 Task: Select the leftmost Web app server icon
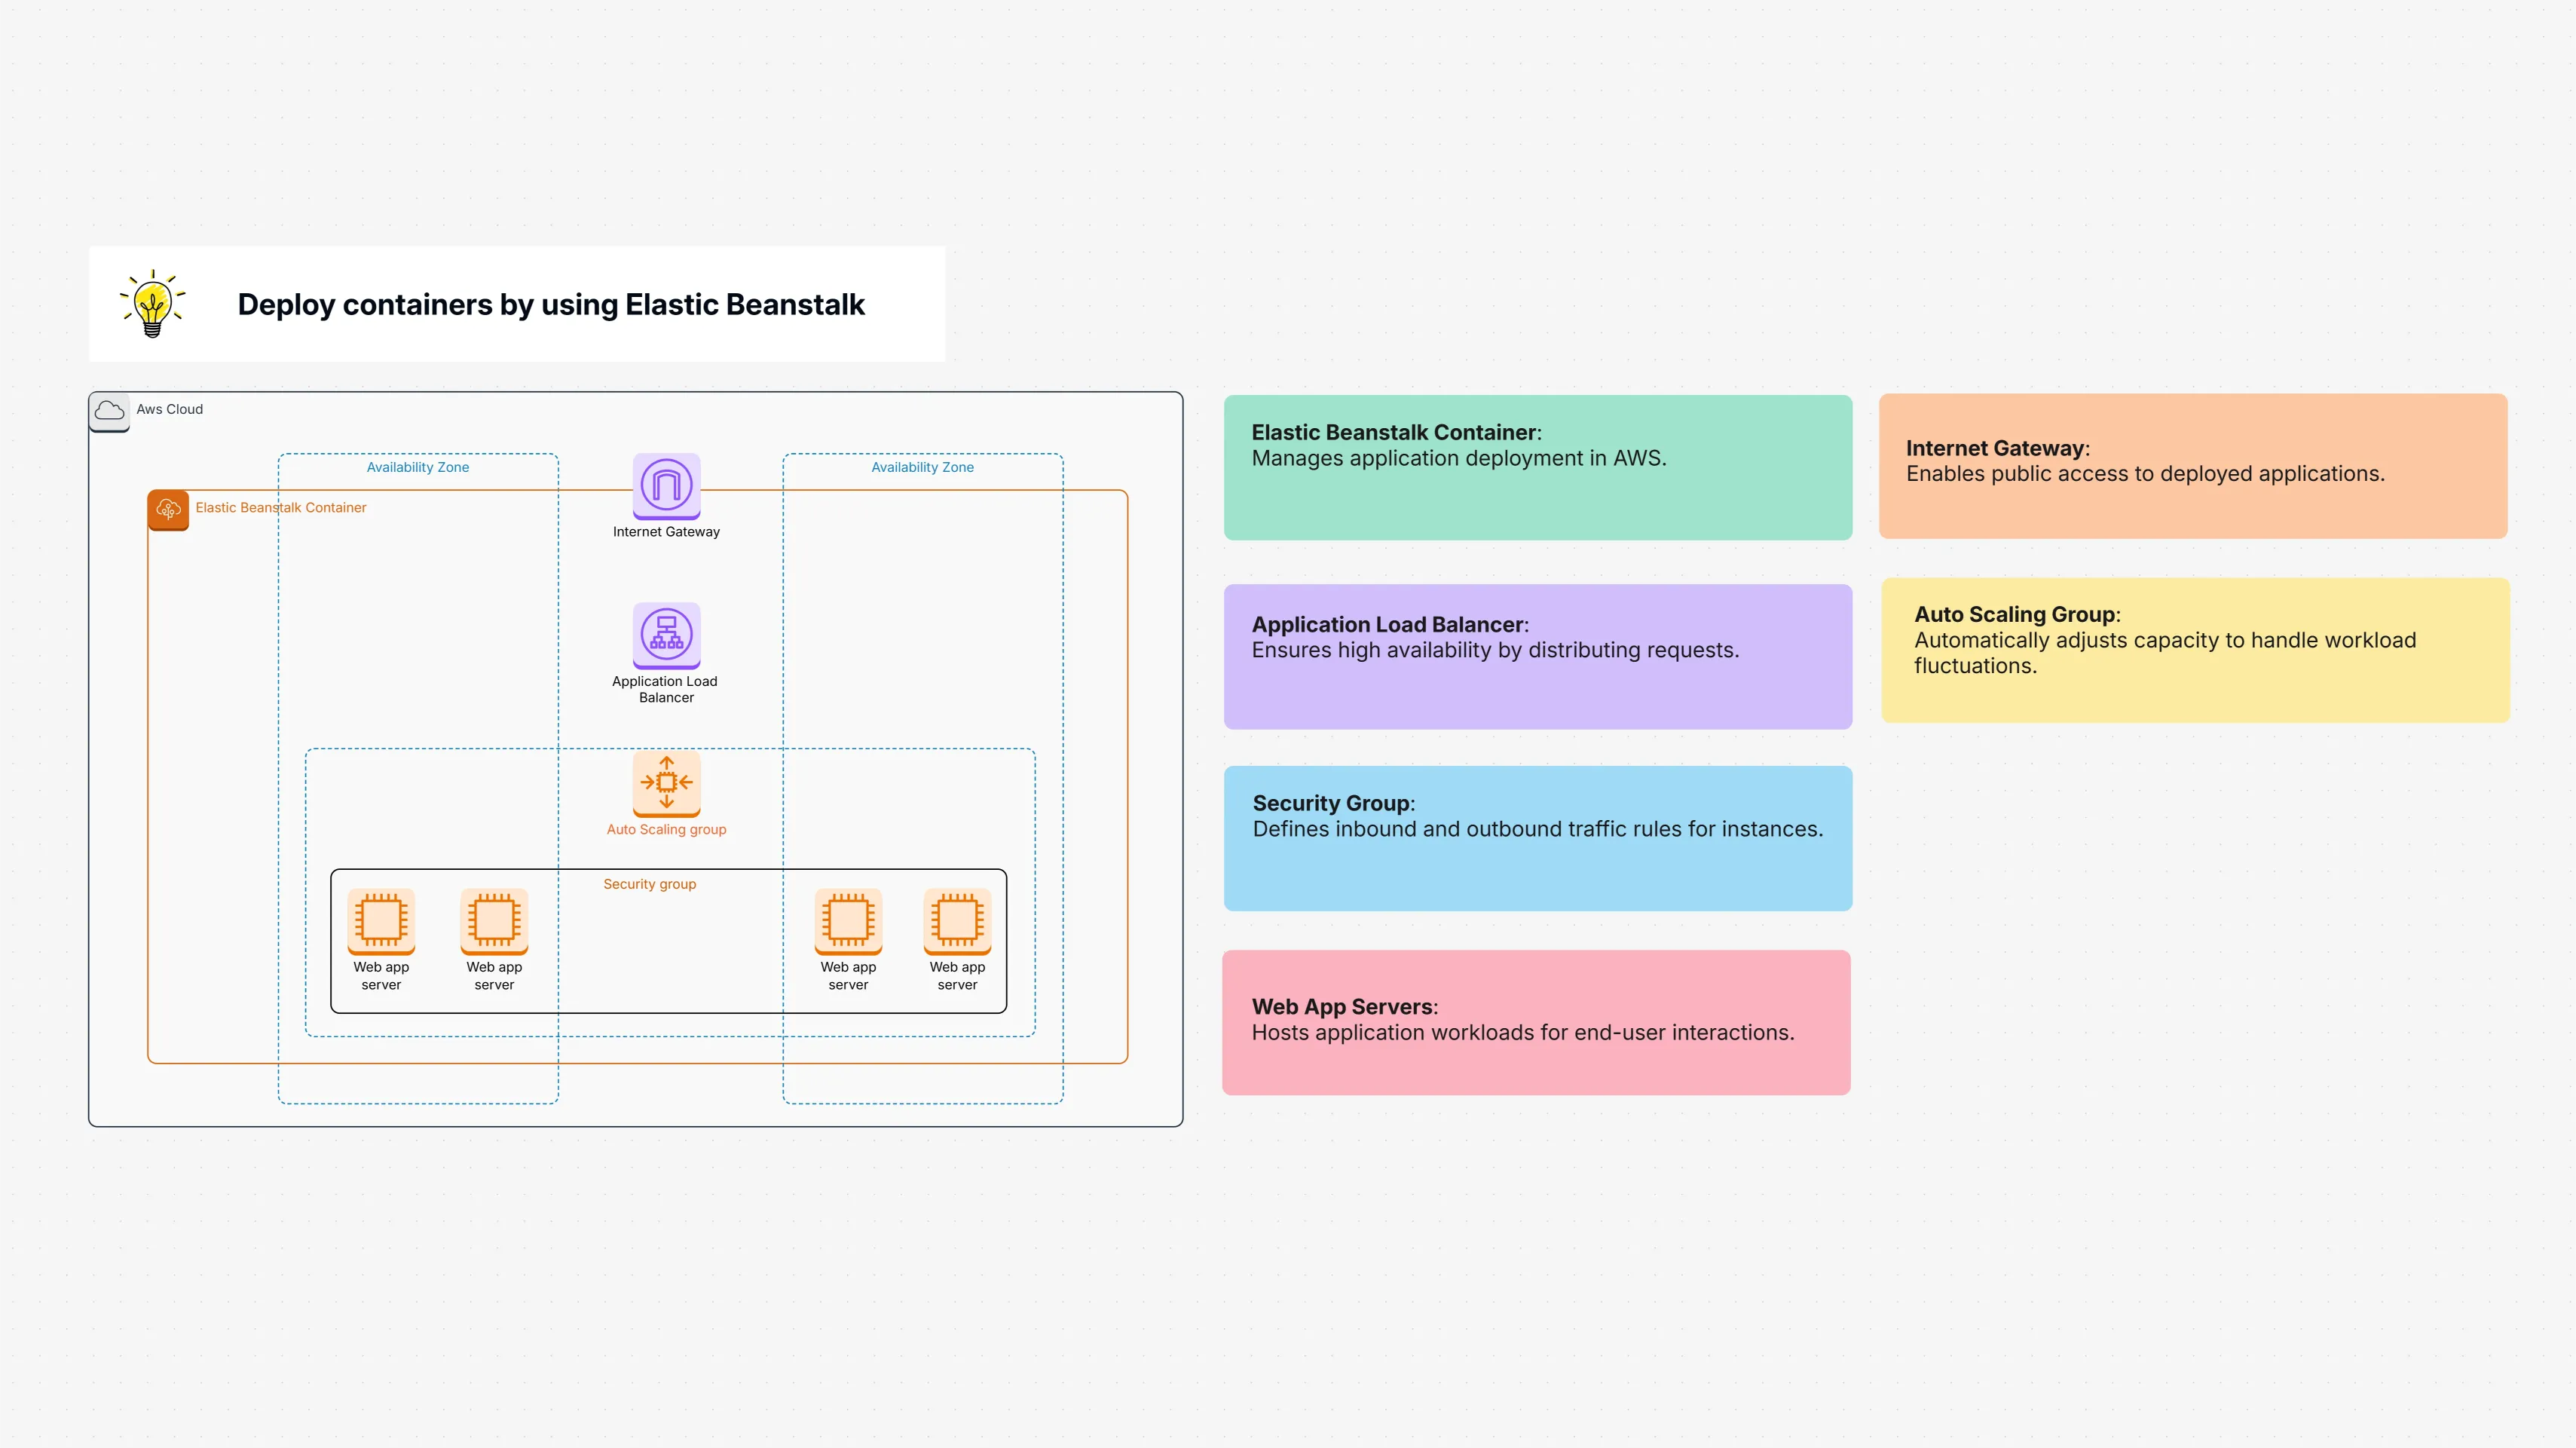[381, 922]
